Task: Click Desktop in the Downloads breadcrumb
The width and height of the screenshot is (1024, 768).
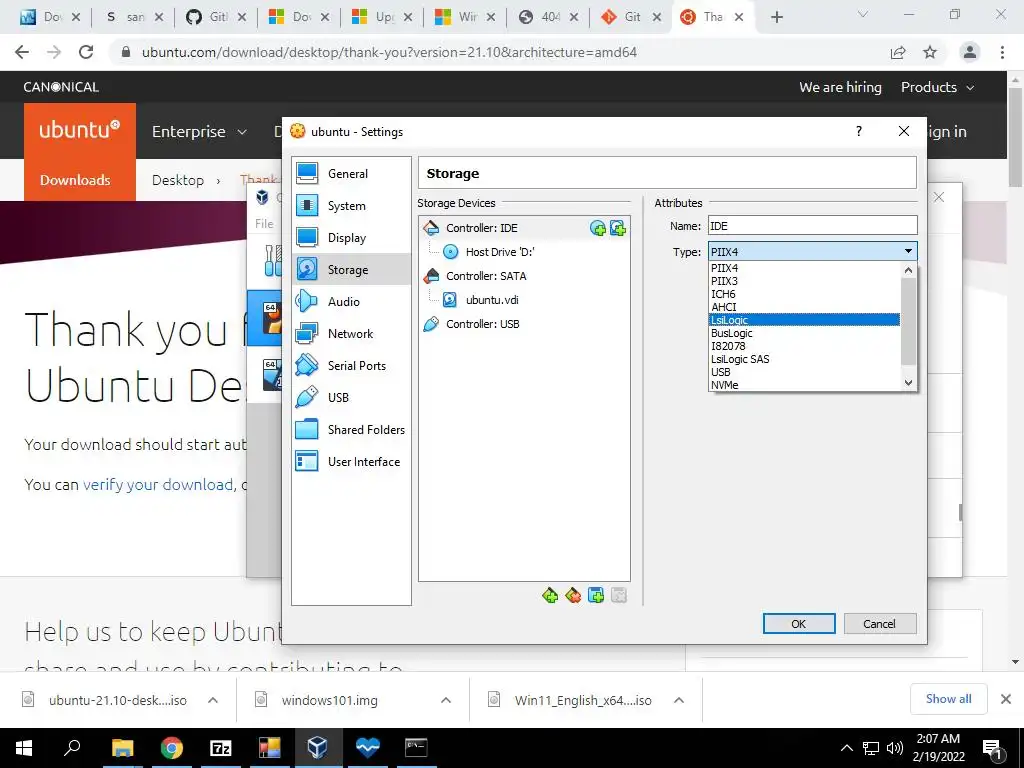Action: [178, 180]
